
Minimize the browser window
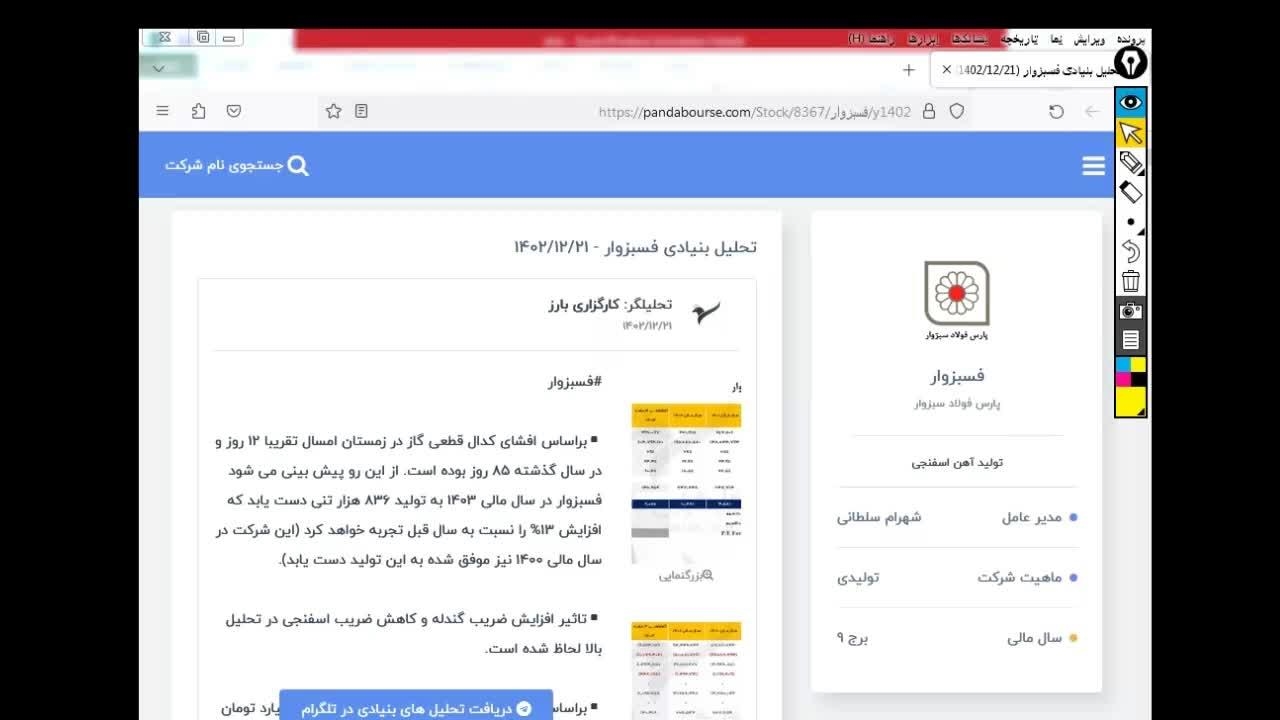click(229, 38)
